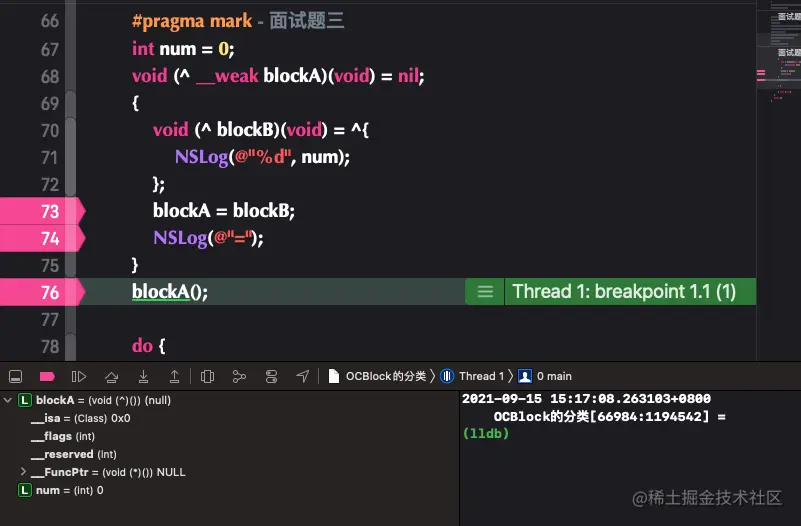801x526 pixels.
Task: Step over the current line
Action: click(111, 377)
